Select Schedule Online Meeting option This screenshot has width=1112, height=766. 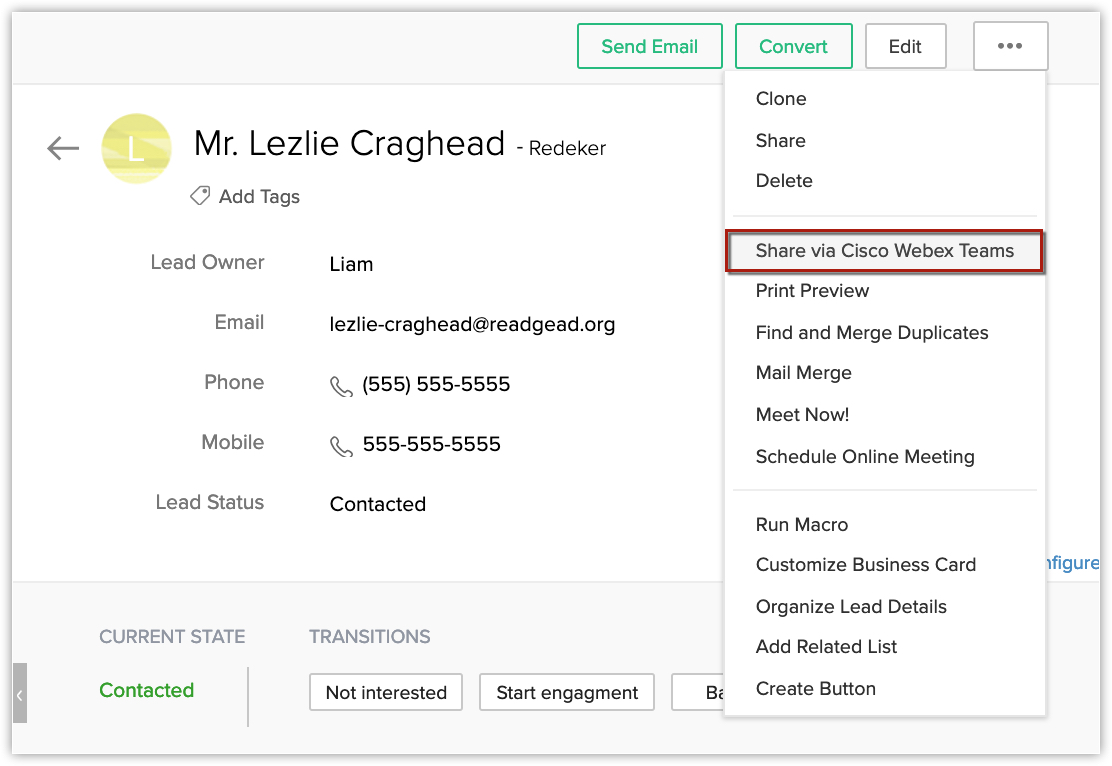click(x=864, y=457)
